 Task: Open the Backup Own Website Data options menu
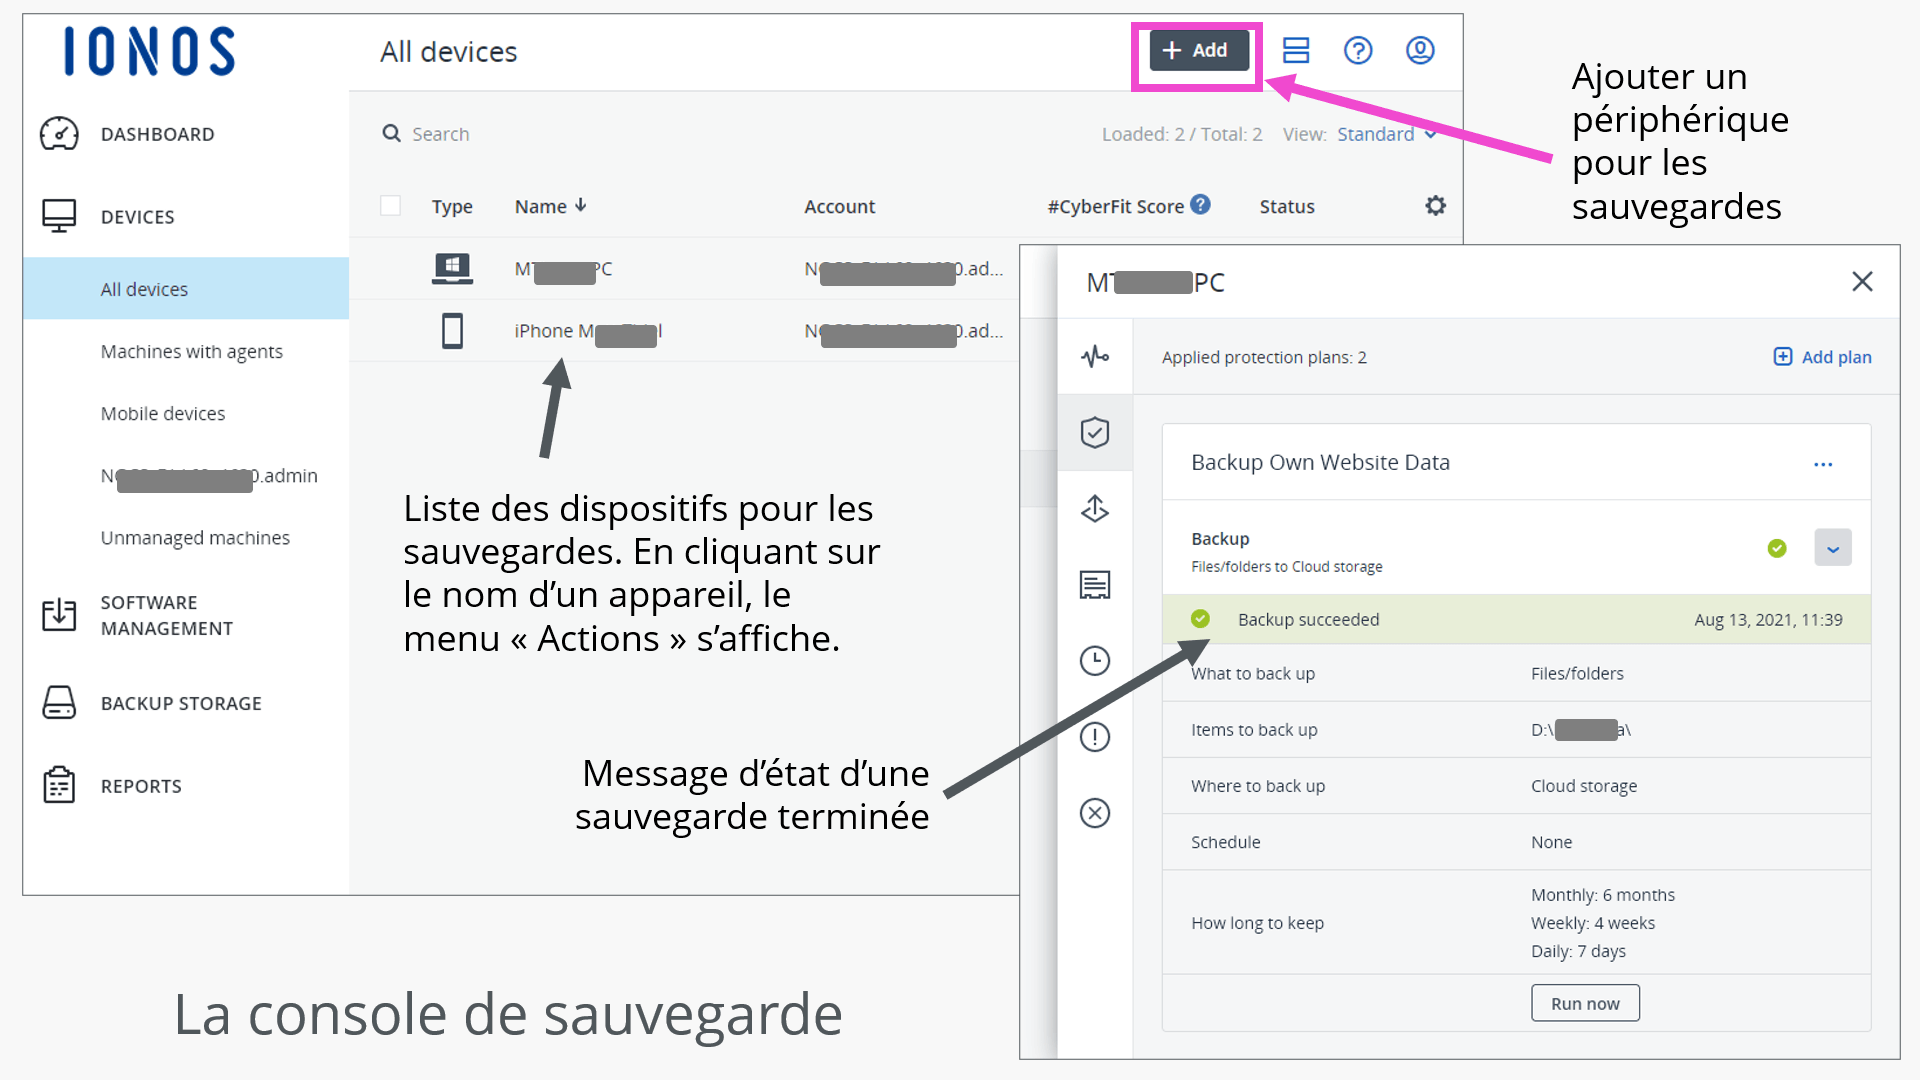tap(1823, 464)
